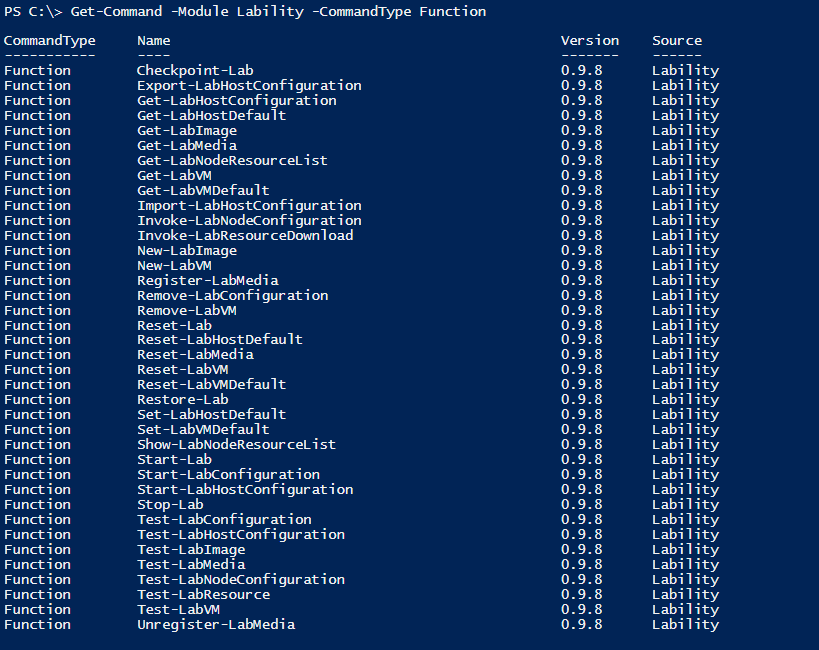
Task: Click the Start-LabHostConfiguration command
Action: pos(245,490)
